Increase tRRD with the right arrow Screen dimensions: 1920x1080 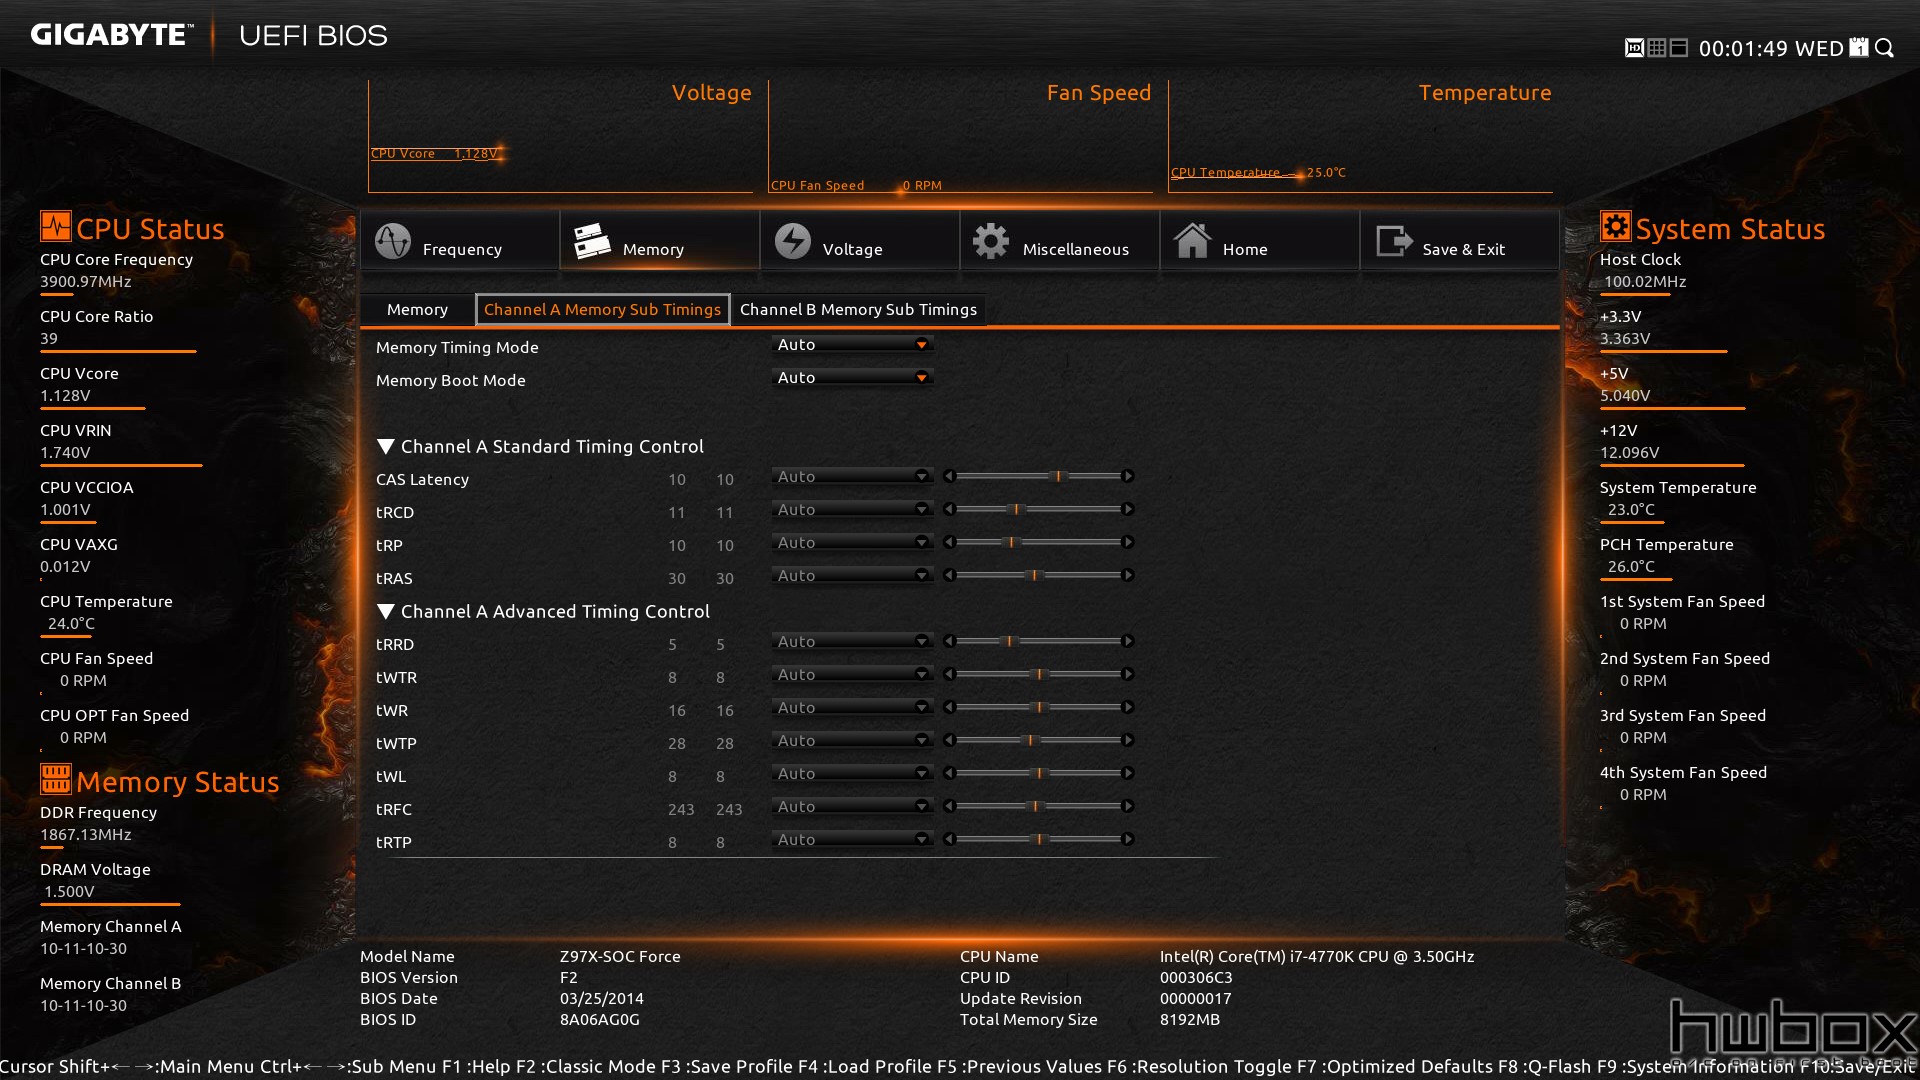coord(1127,641)
